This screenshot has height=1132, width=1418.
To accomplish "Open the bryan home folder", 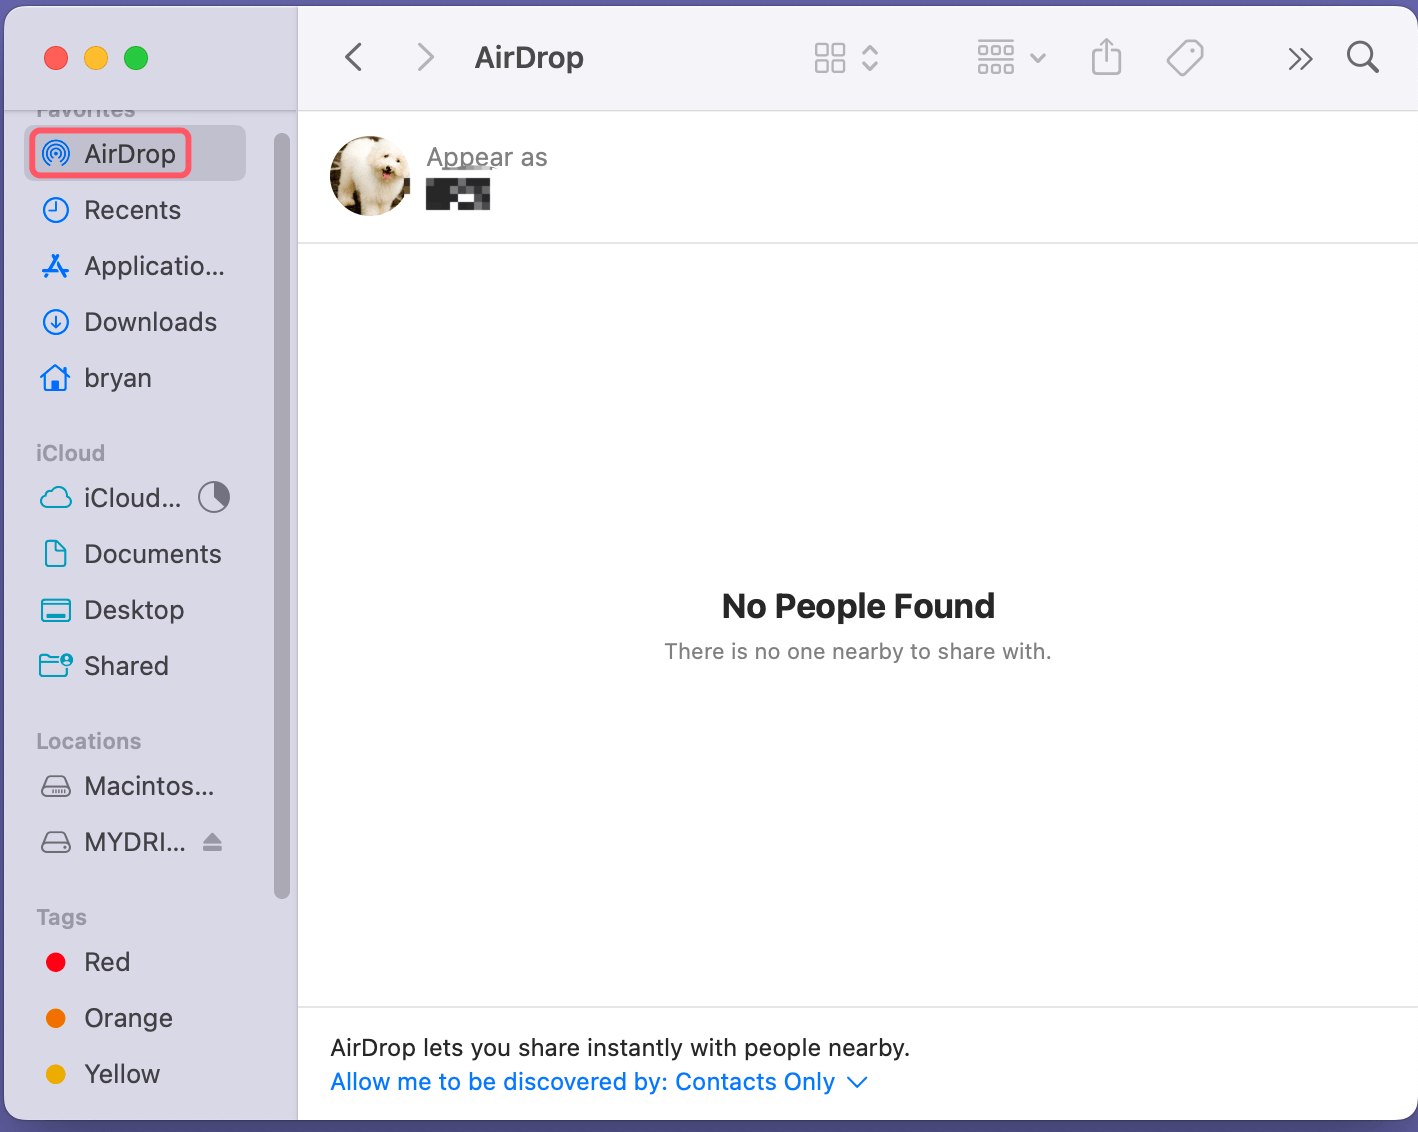I will coord(118,378).
